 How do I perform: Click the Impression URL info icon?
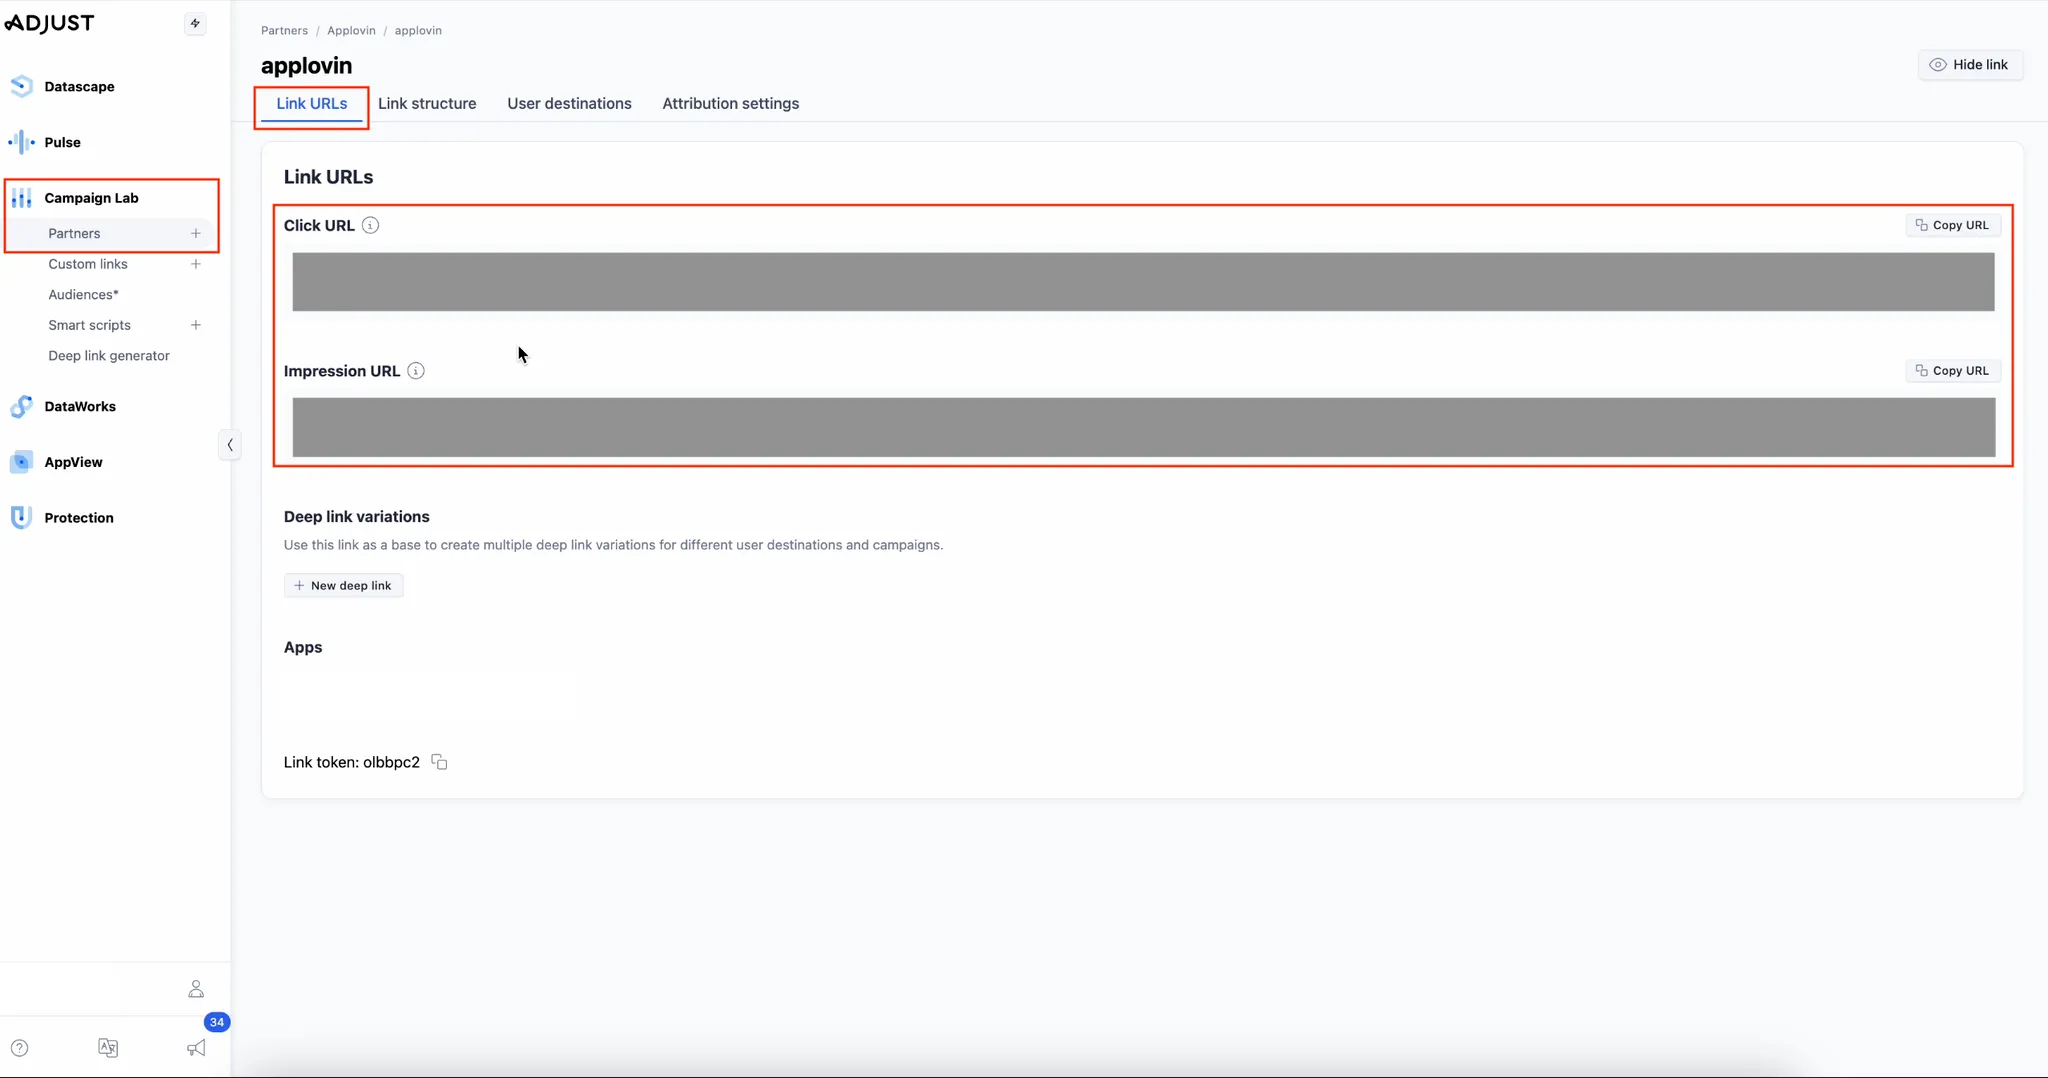point(416,371)
